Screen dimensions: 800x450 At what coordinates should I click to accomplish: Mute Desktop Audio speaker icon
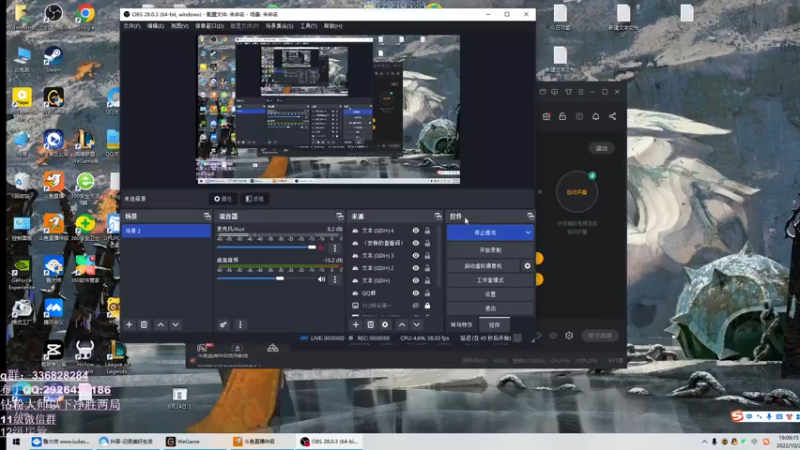321,279
